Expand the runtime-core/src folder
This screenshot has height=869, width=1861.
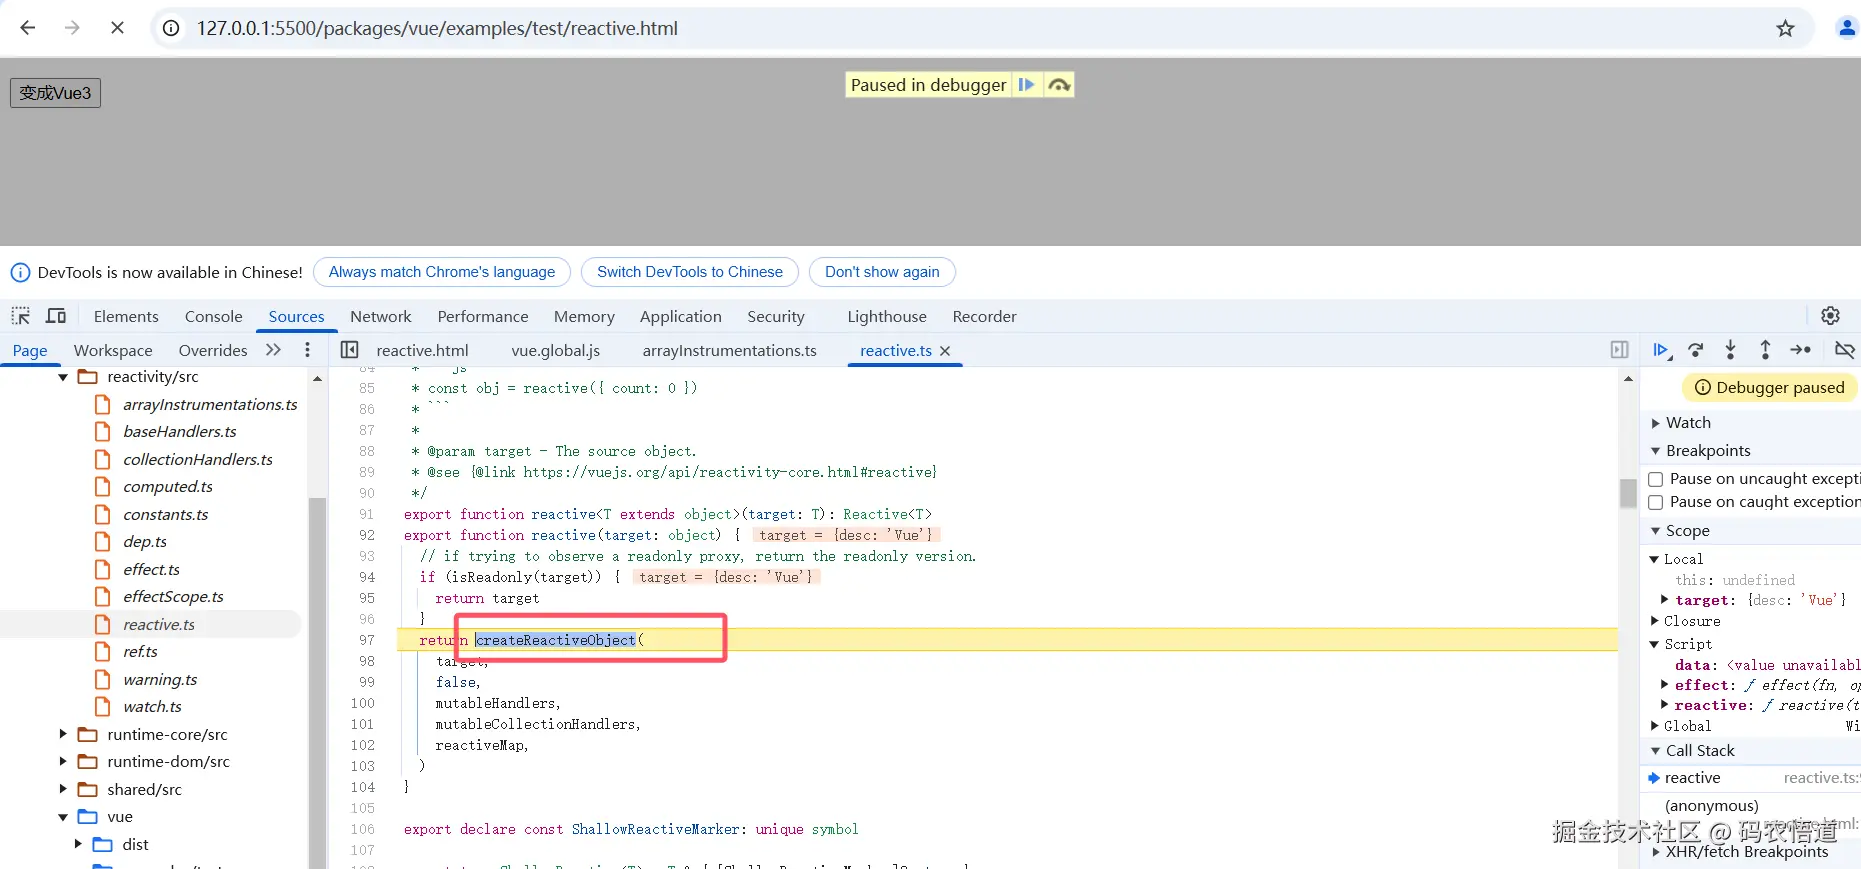coord(63,734)
